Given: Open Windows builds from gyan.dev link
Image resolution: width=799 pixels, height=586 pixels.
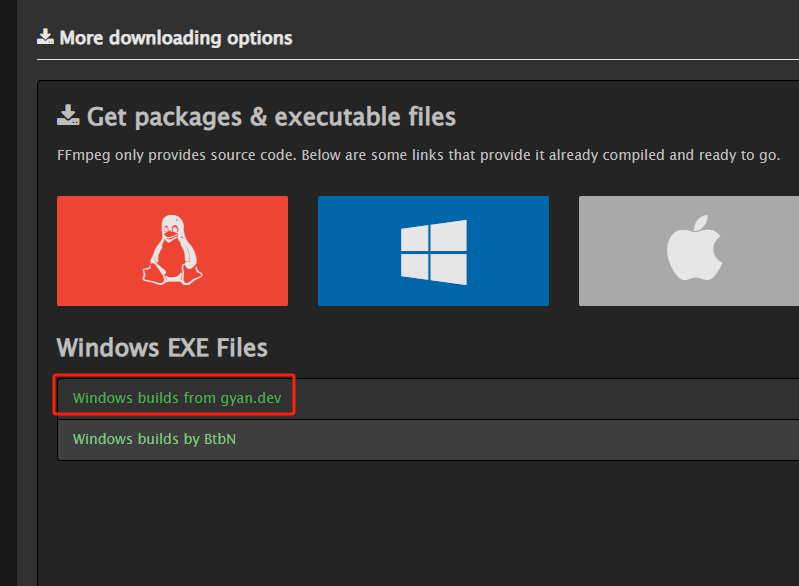Looking at the screenshot, I should tap(177, 398).
